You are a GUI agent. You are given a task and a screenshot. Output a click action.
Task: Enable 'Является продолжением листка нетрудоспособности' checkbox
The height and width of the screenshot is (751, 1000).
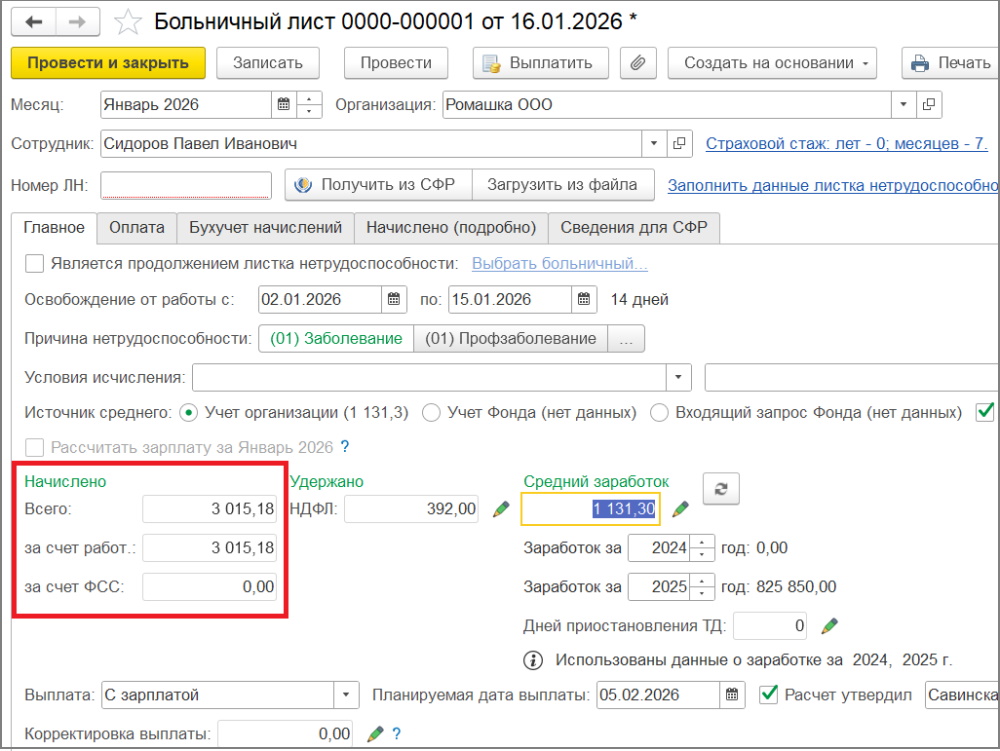(x=34, y=264)
